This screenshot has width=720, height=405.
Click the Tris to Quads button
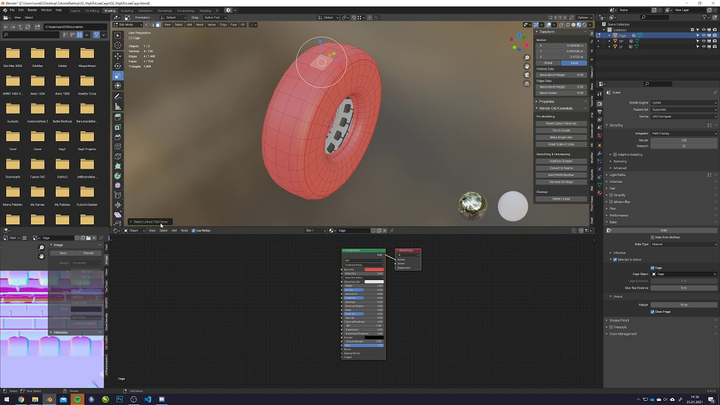click(561, 129)
